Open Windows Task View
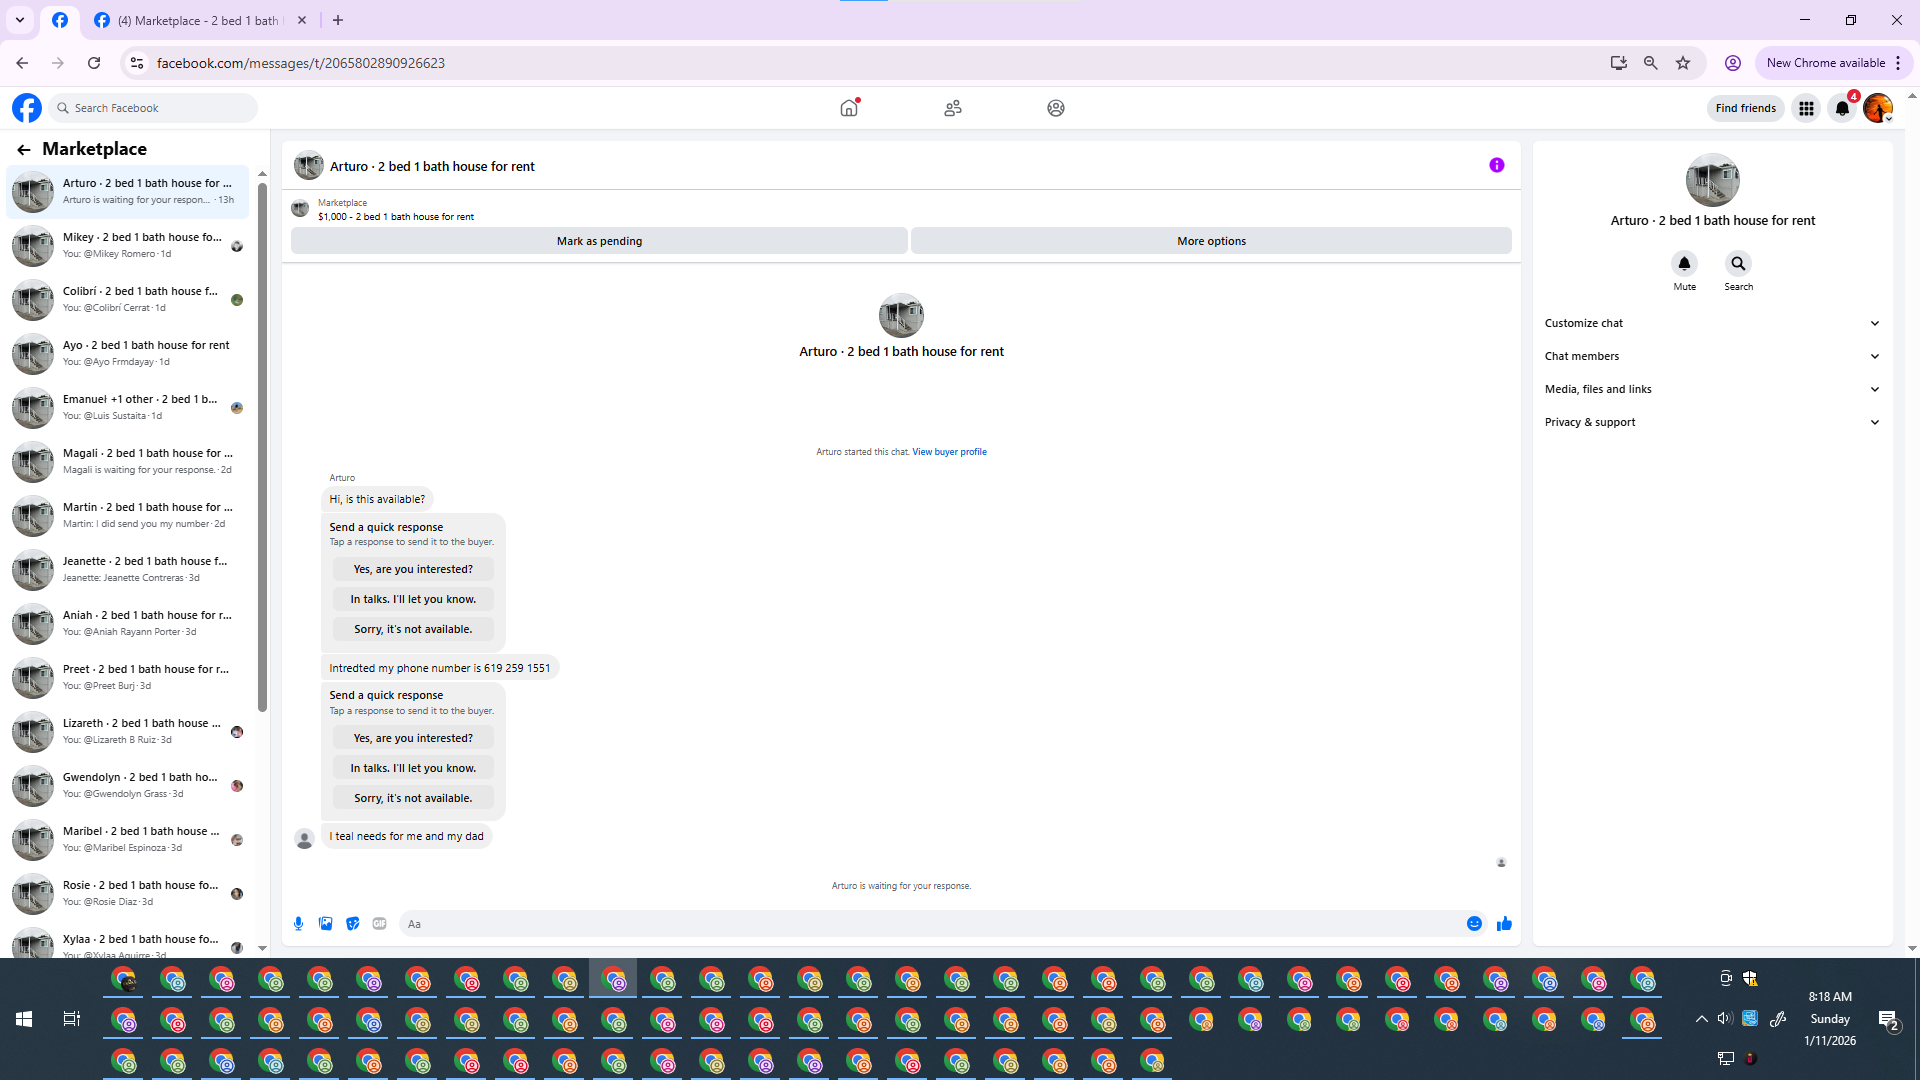Viewport: 1920px width, 1080px height. [x=72, y=1019]
